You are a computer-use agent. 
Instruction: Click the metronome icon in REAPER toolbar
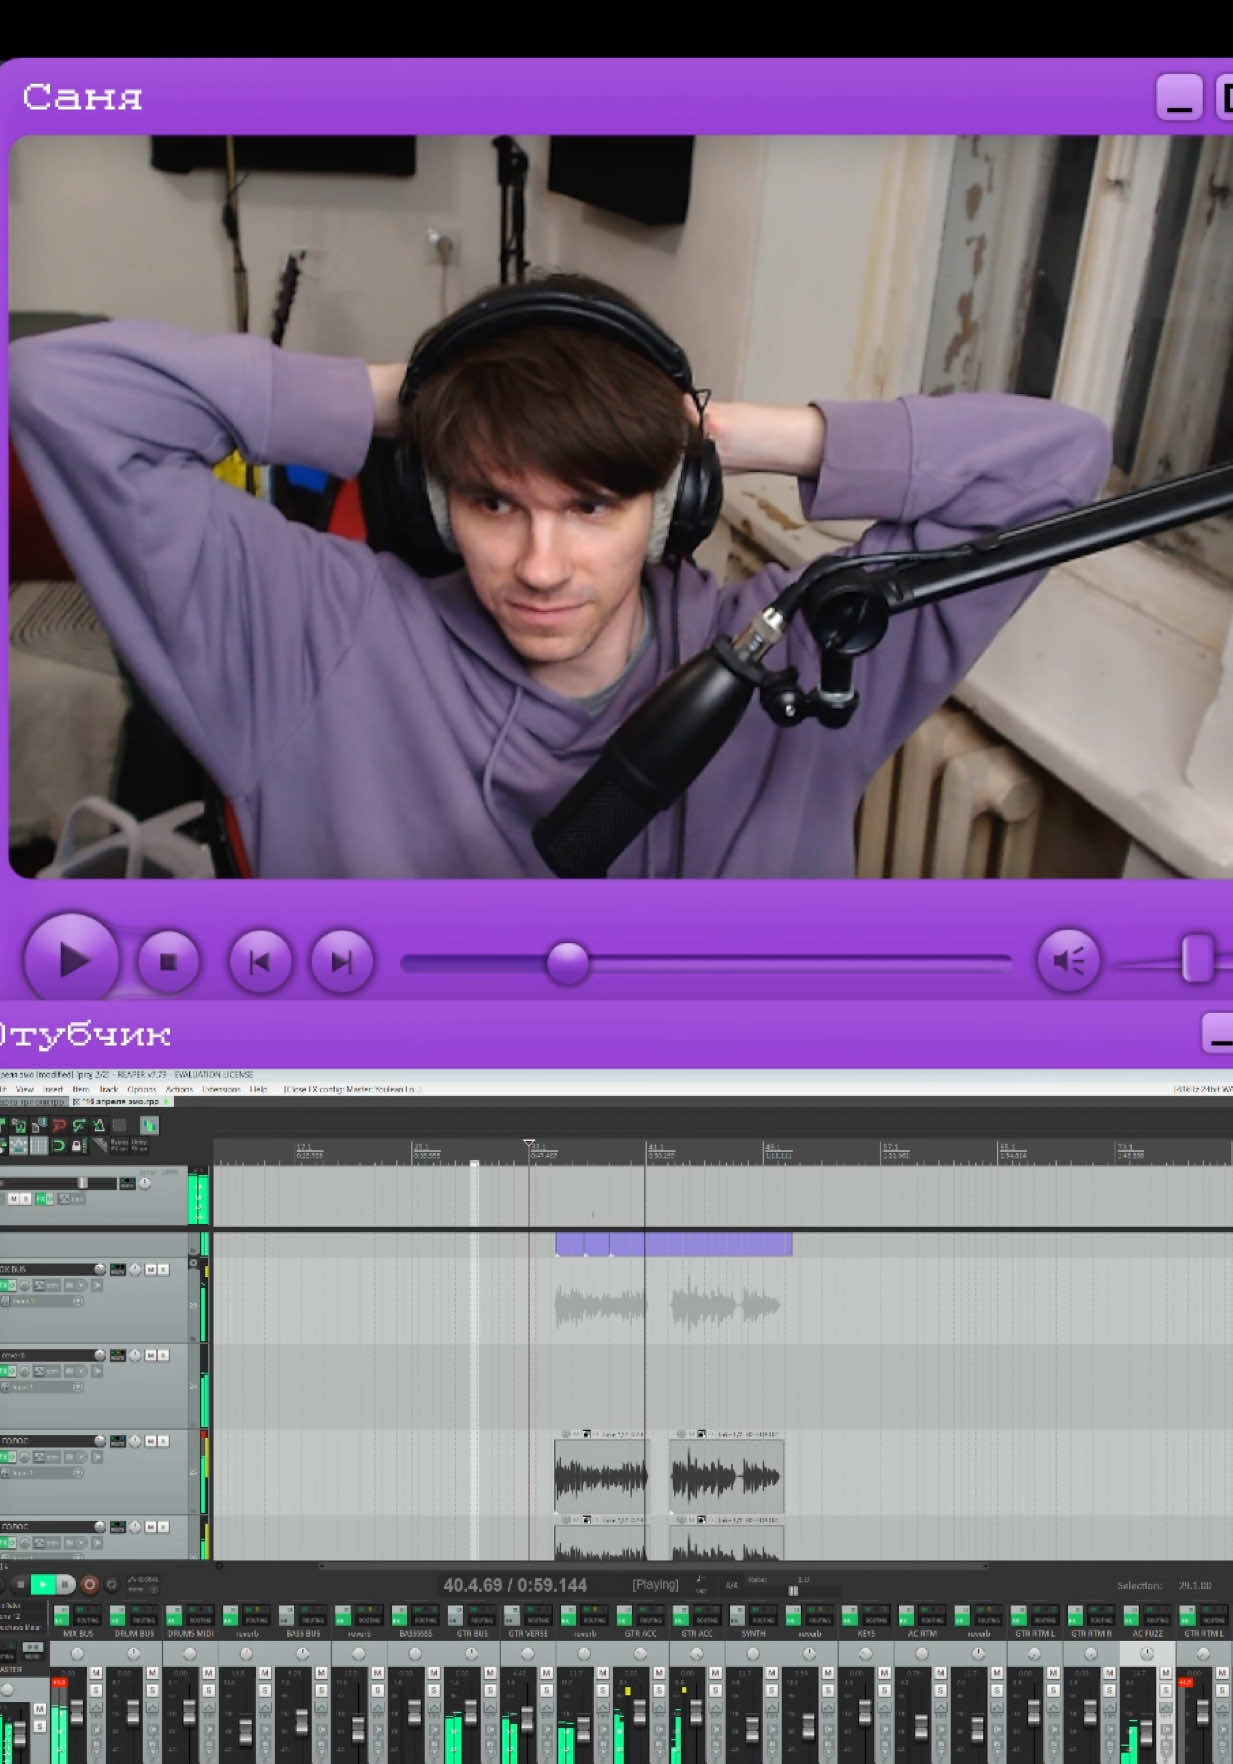[99, 1125]
